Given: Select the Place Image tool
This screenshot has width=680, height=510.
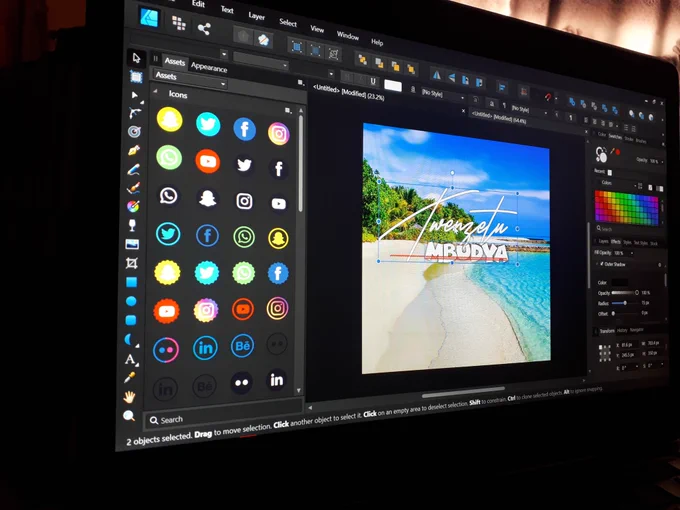Looking at the screenshot, I should click(x=132, y=244).
